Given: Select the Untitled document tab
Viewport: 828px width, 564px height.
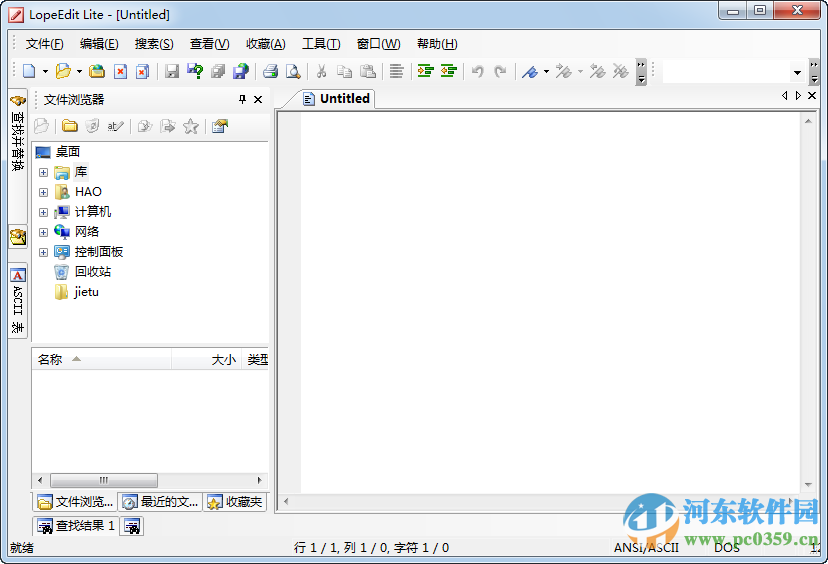Looking at the screenshot, I should (x=336, y=99).
